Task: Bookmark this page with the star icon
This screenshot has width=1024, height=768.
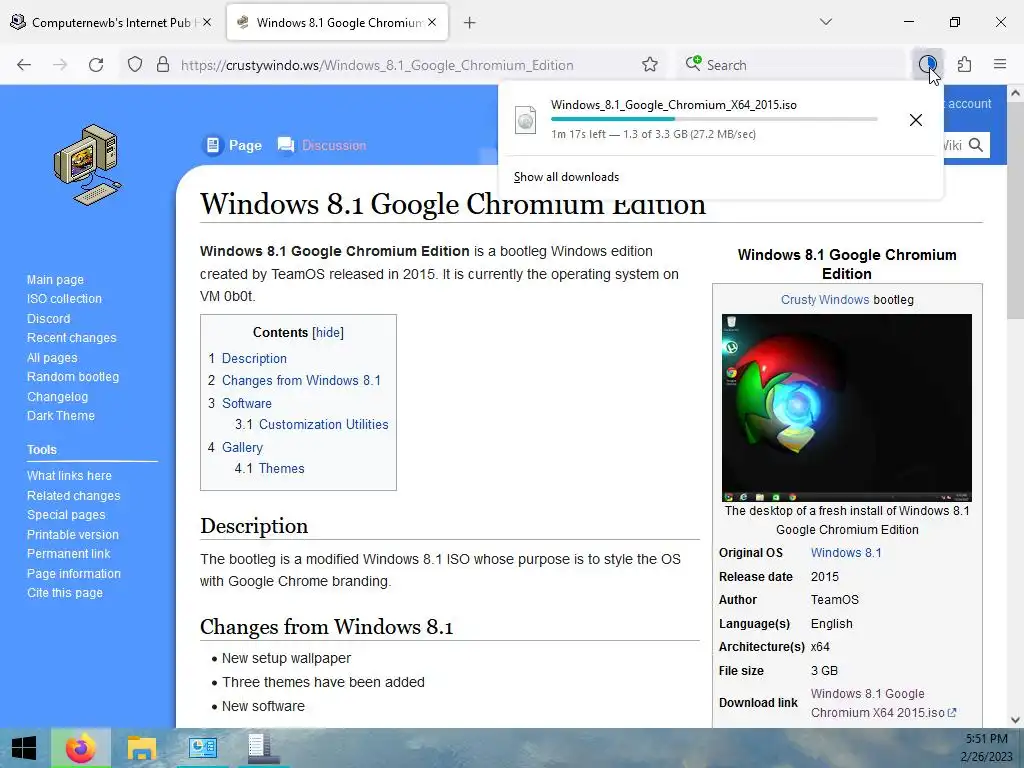Action: pyautogui.click(x=649, y=65)
